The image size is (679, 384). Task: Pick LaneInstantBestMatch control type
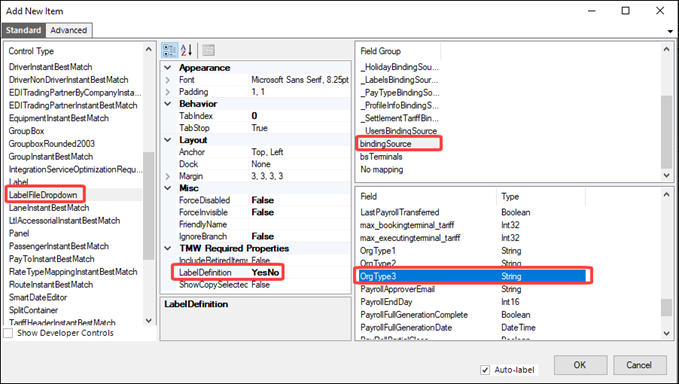(49, 208)
